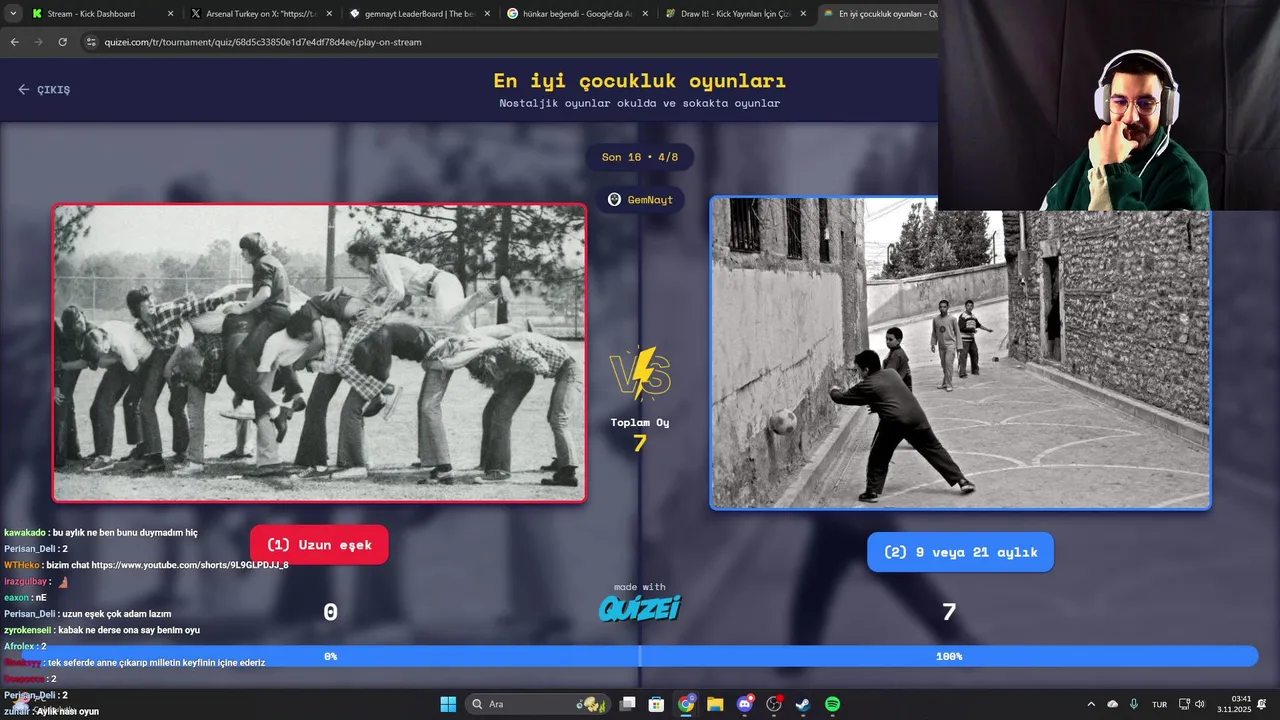This screenshot has height=720, width=1280.
Task: Open Steam from the taskbar
Action: [803, 704]
